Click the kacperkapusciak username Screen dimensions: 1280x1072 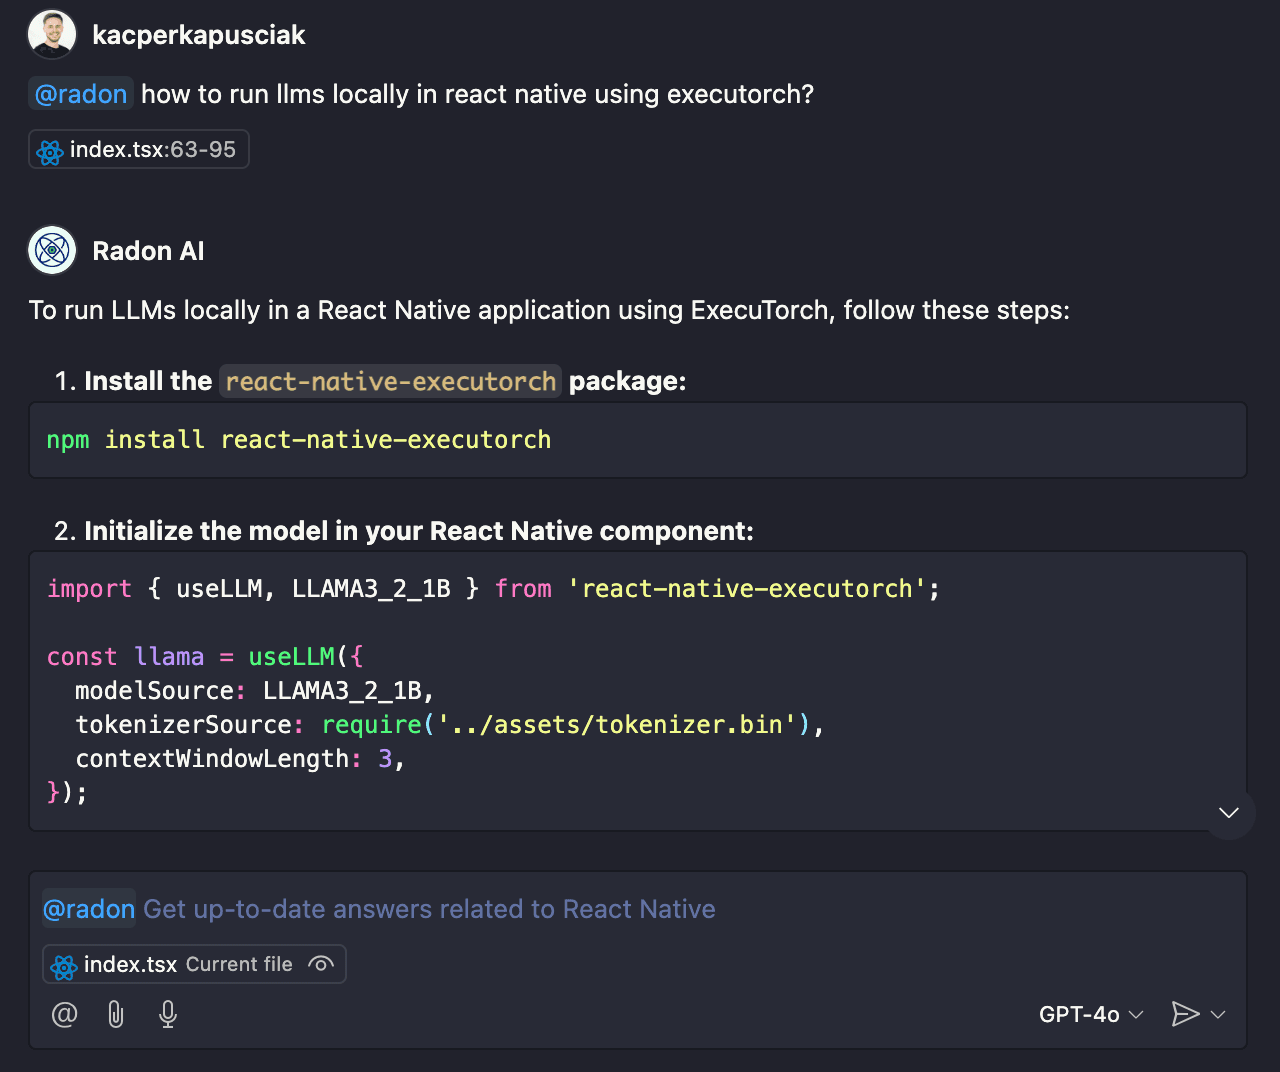pyautogui.click(x=198, y=35)
